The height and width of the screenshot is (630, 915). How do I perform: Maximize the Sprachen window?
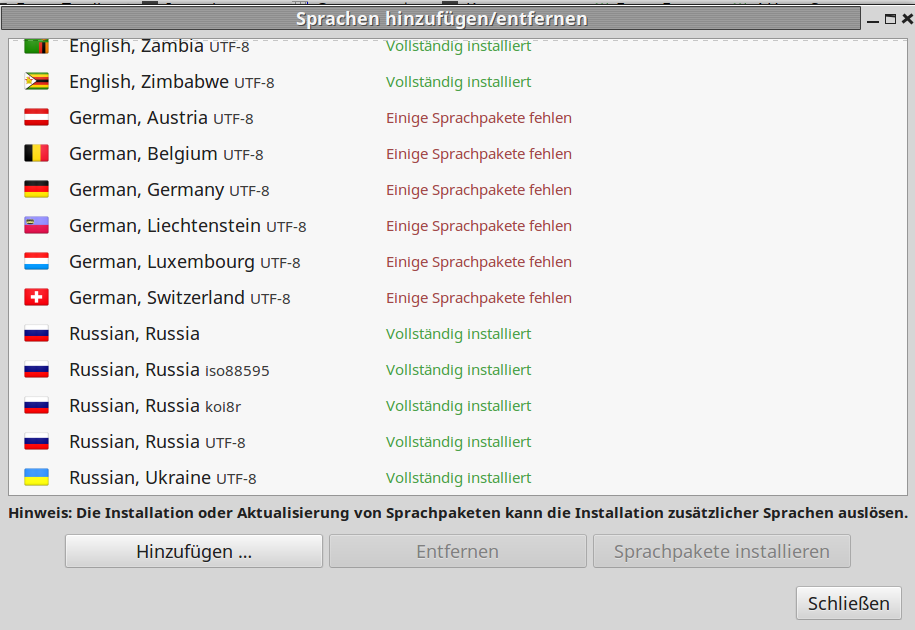point(890,19)
